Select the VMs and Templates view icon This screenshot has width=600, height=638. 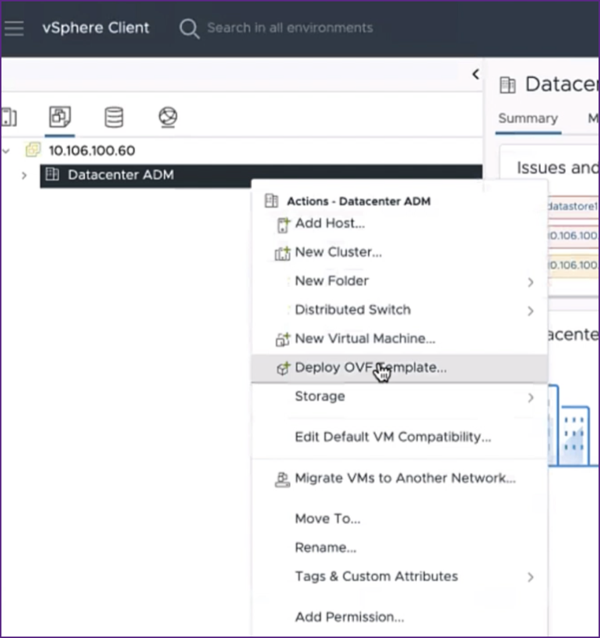(x=60, y=117)
